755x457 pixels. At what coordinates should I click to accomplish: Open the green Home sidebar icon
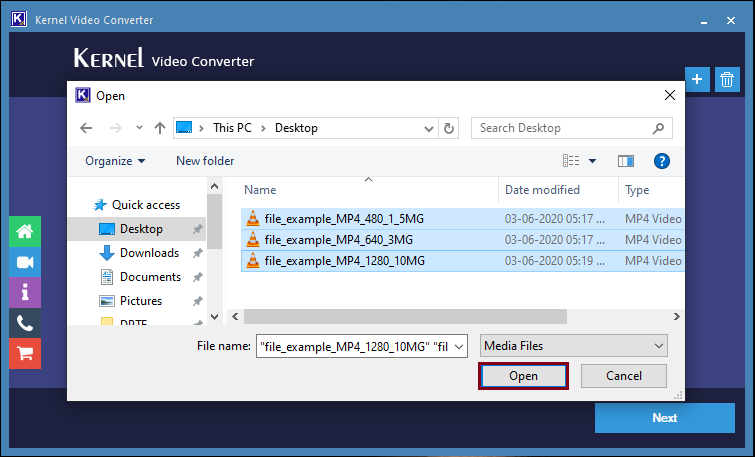pos(25,232)
